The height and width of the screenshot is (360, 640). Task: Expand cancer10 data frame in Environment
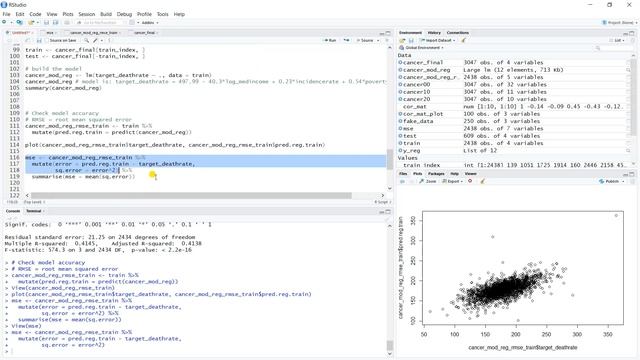coord(400,92)
